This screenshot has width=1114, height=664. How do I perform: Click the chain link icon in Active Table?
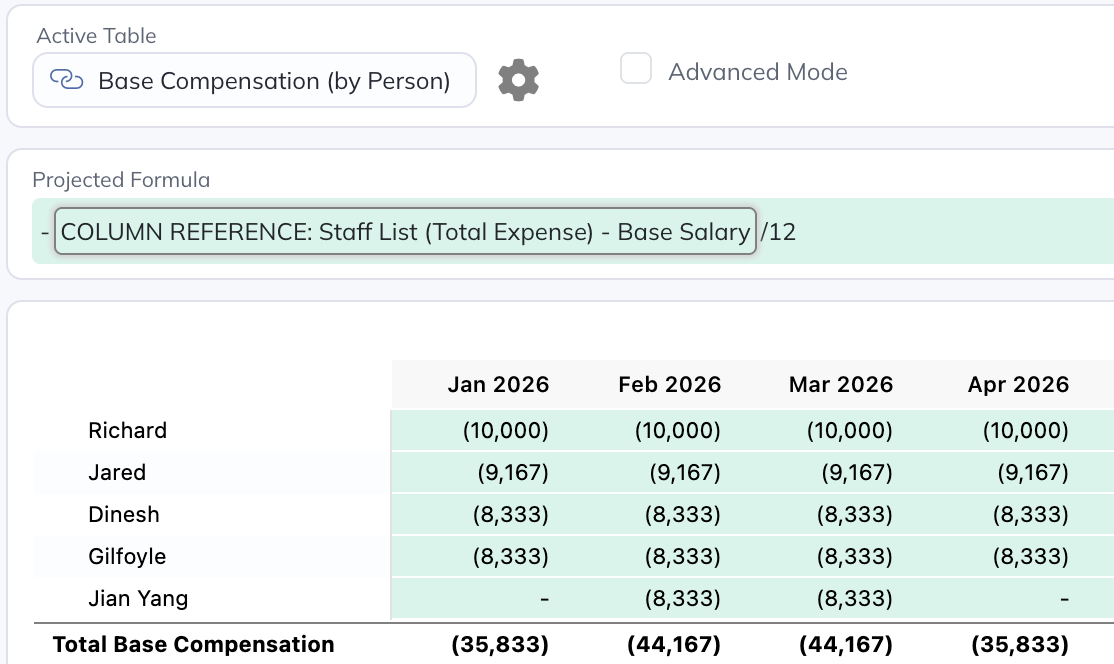click(66, 81)
